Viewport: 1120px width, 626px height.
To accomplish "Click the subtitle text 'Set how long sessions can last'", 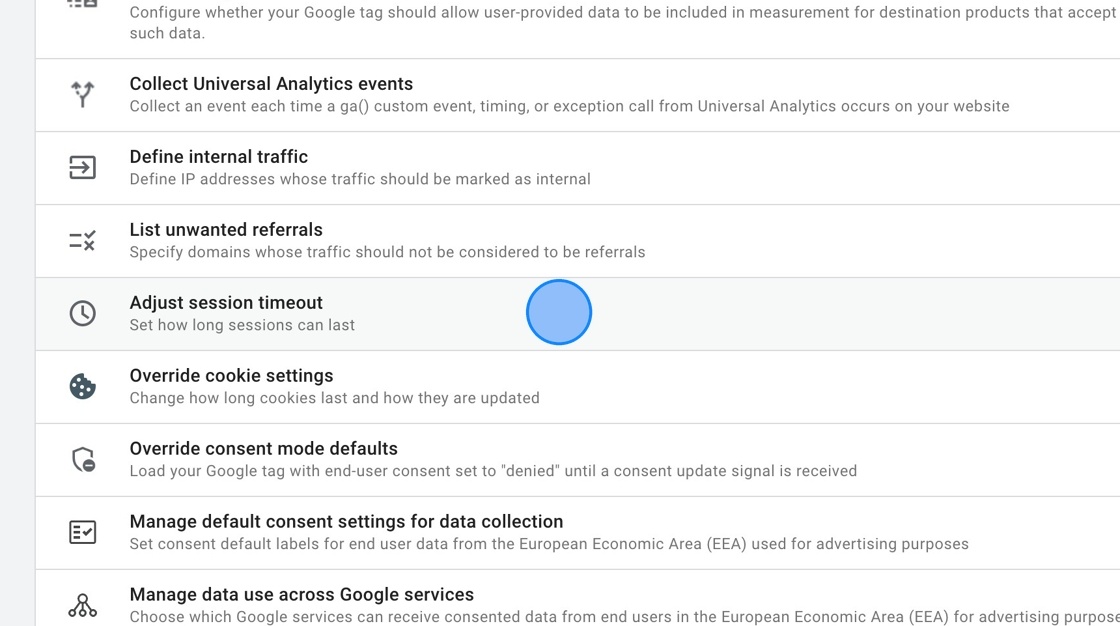I will point(241,324).
